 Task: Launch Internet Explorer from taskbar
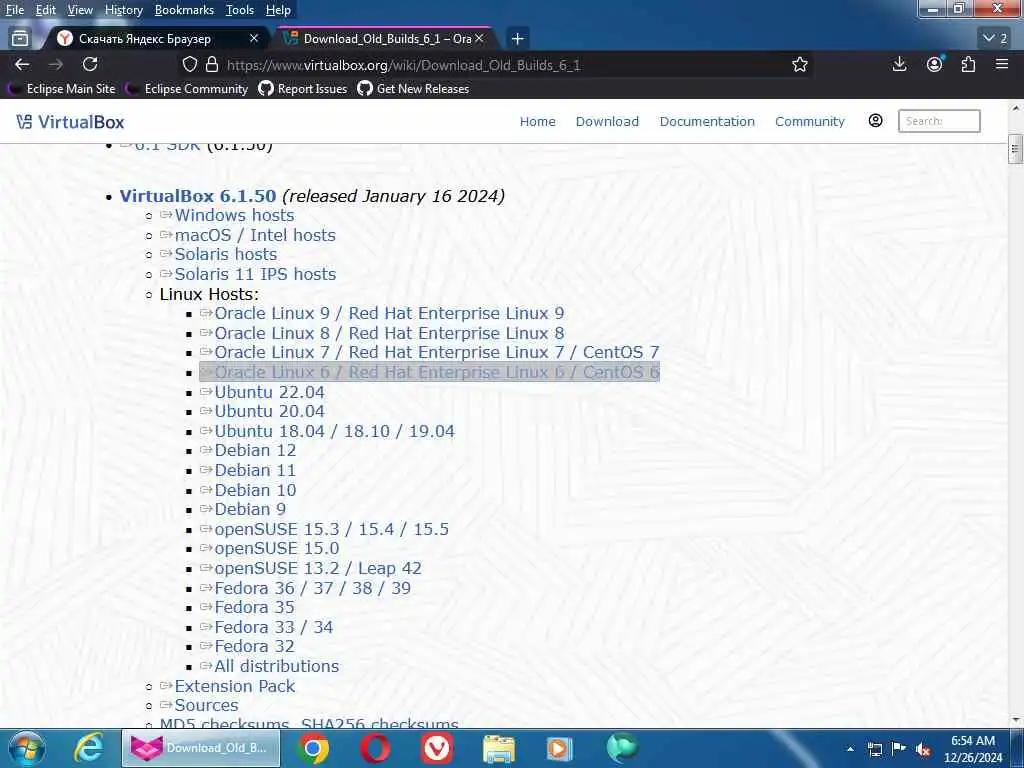pyautogui.click(x=88, y=748)
